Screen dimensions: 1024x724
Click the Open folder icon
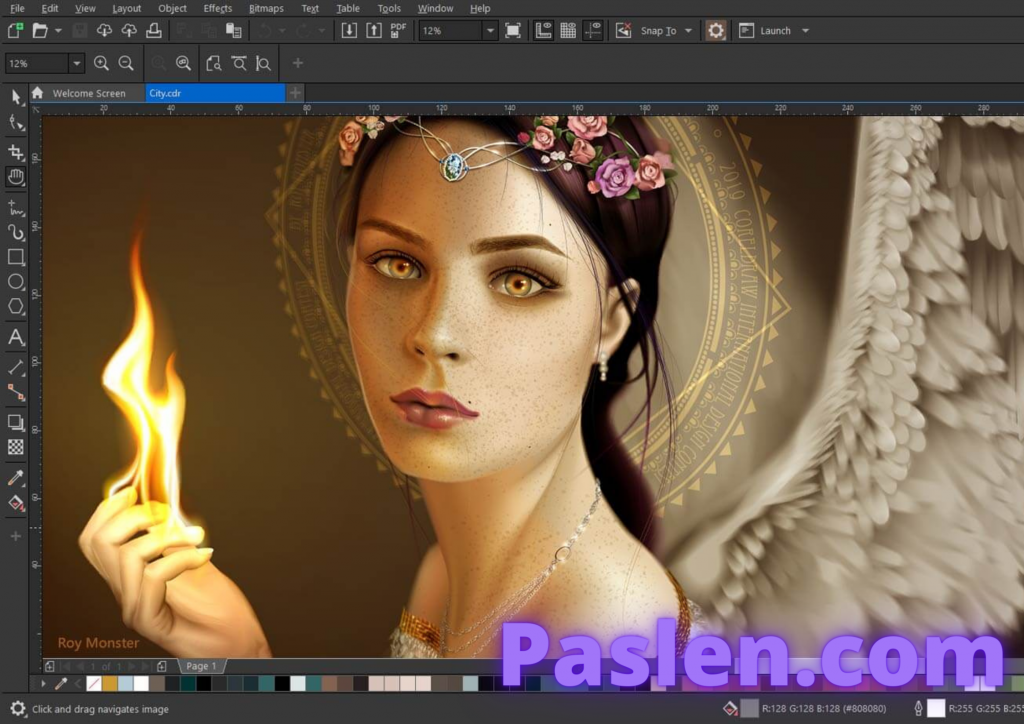pyautogui.click(x=40, y=30)
